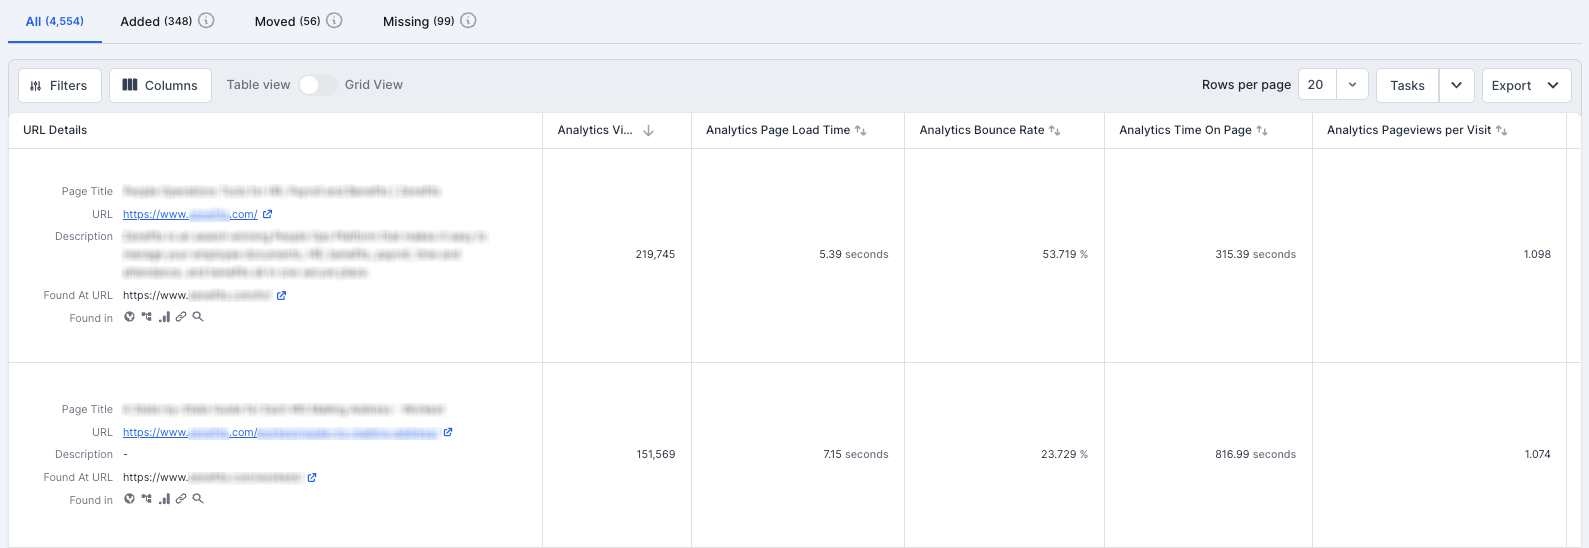
Task: Select the Table view label
Action: coord(258,85)
